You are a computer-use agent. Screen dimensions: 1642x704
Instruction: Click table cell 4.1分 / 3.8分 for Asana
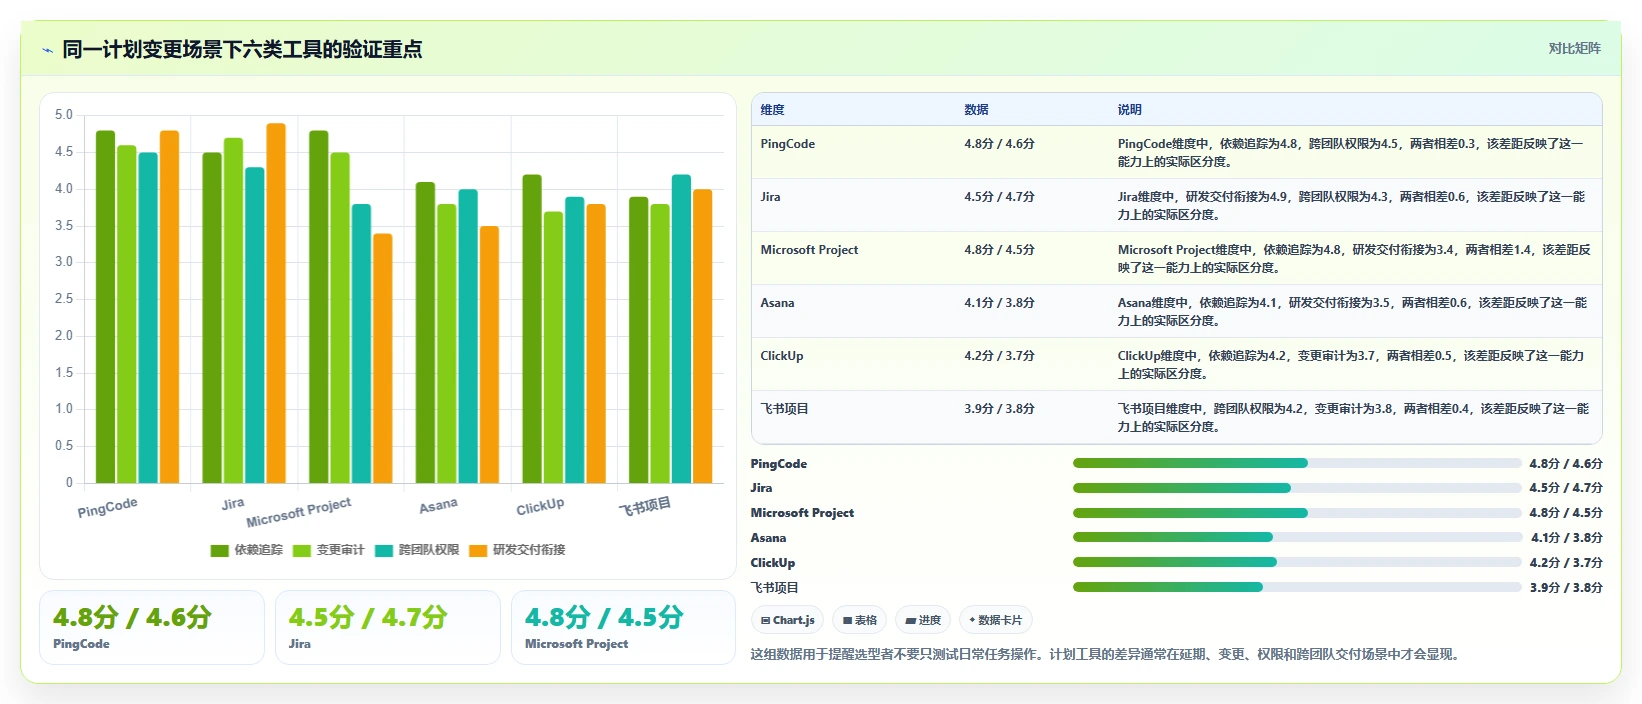pyautogui.click(x=999, y=303)
